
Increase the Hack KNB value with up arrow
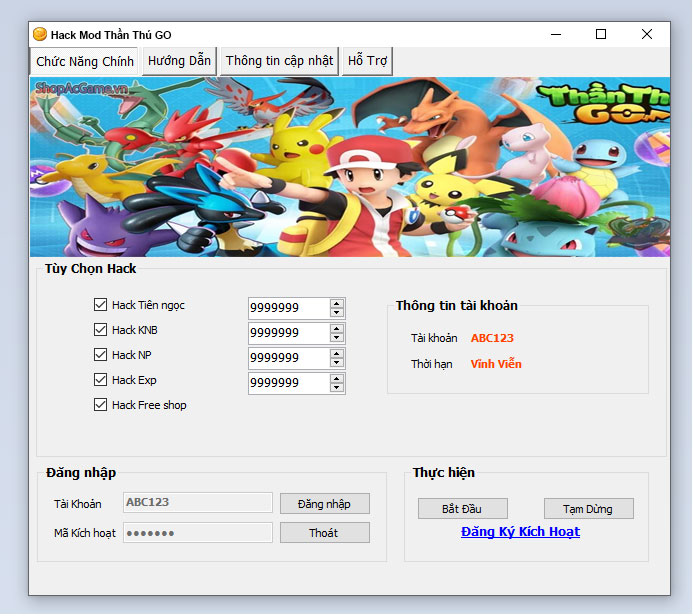pyautogui.click(x=337, y=329)
